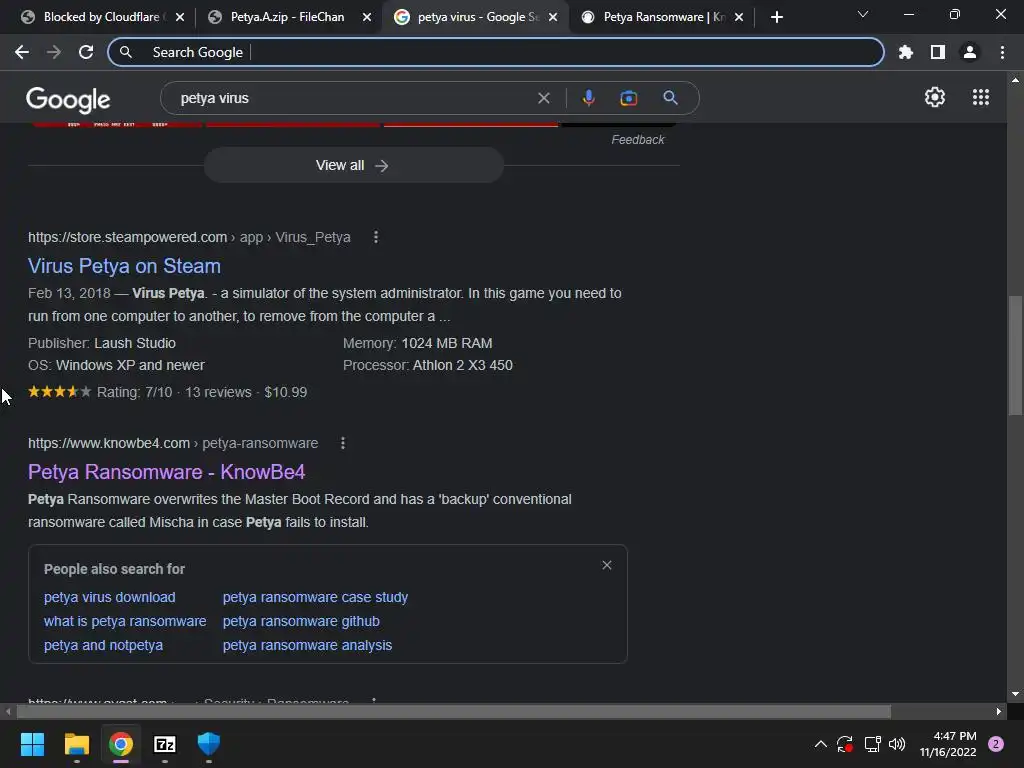The height and width of the screenshot is (768, 1024).
Task: Click the Google logo
Action: click(68, 99)
